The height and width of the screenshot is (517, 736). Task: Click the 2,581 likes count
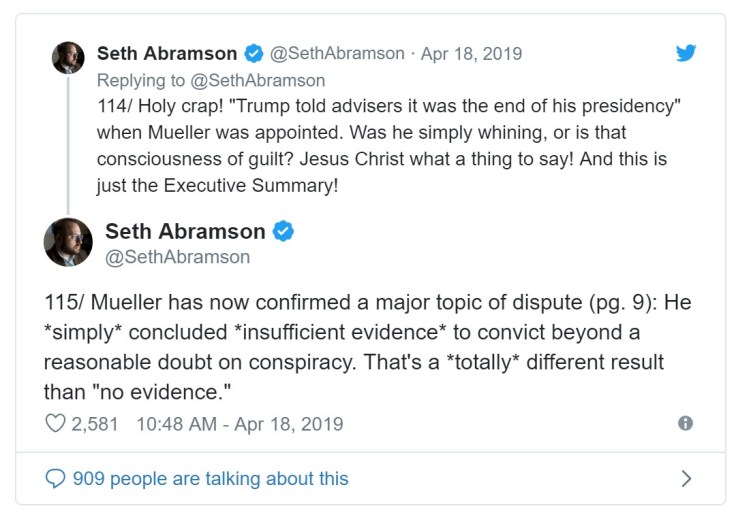95,424
